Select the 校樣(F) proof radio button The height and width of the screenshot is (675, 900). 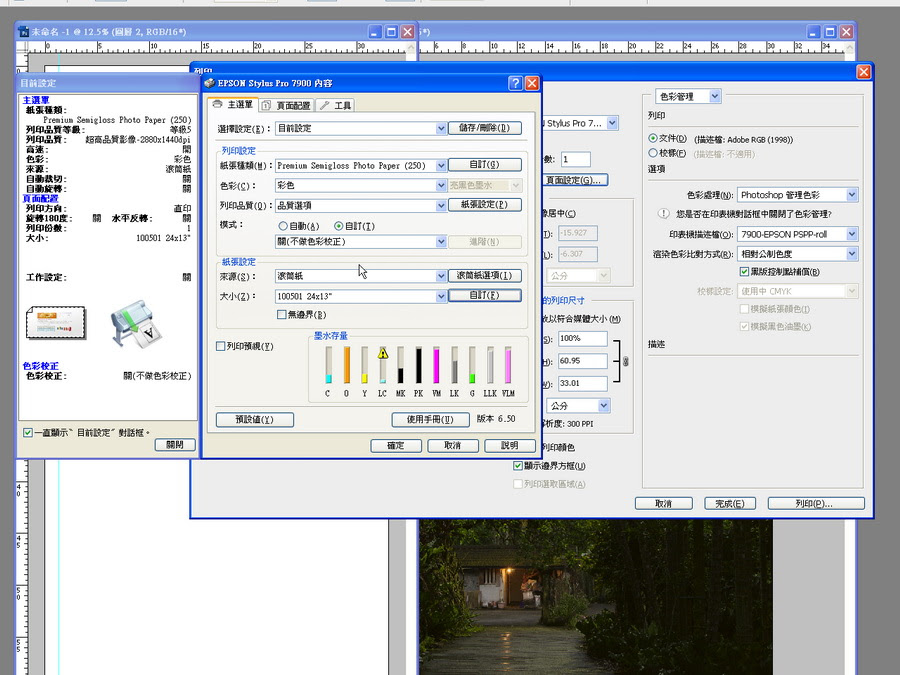(x=653, y=153)
